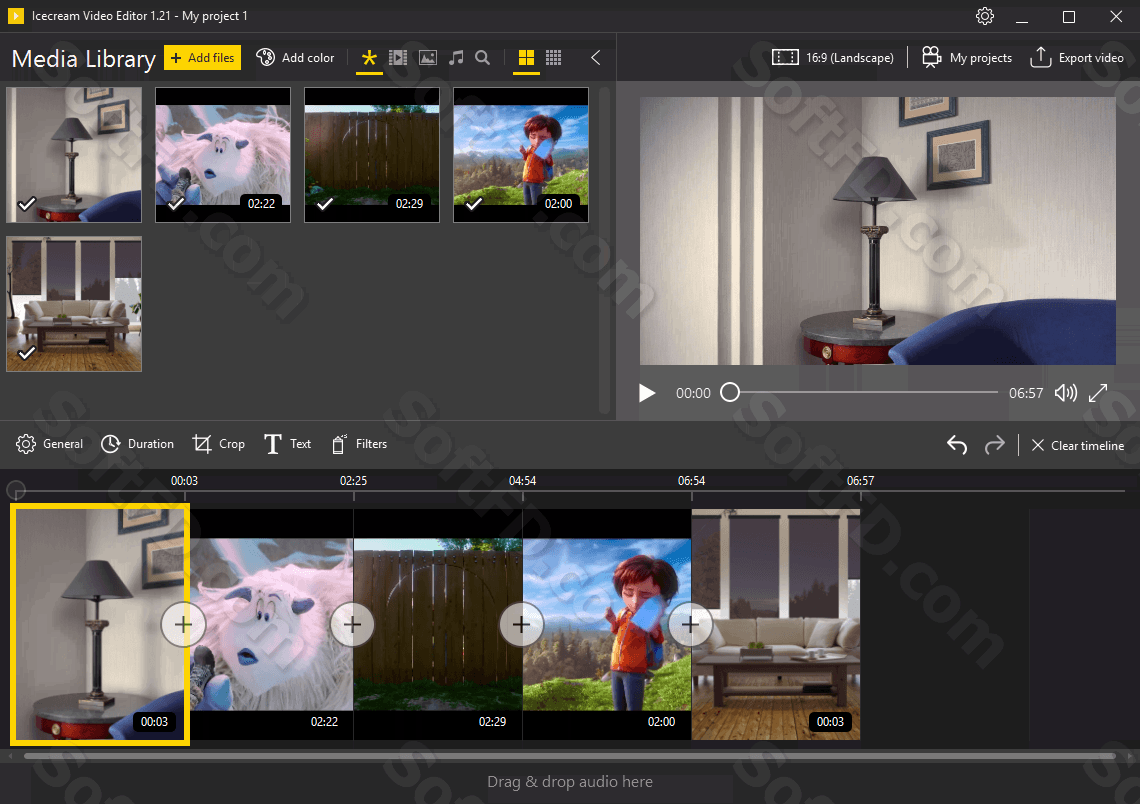This screenshot has width=1140, height=804.
Task: Select the yeti clip on the timeline
Action: pos(272,624)
